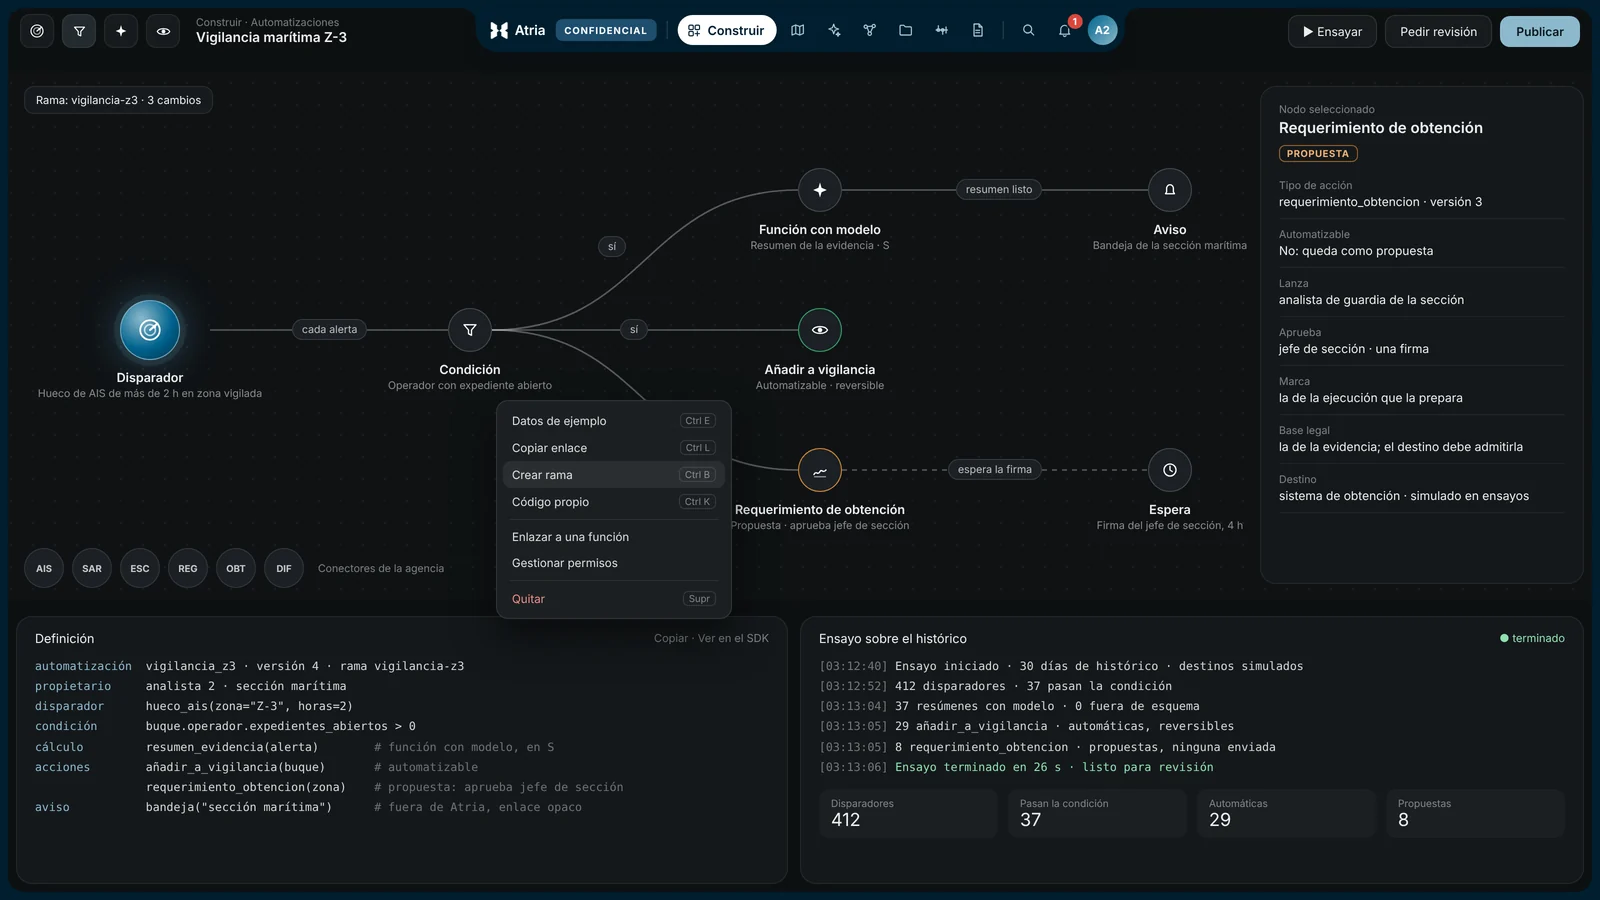This screenshot has height=900, width=1600.
Task: Click the Publicar button
Action: tap(1540, 32)
